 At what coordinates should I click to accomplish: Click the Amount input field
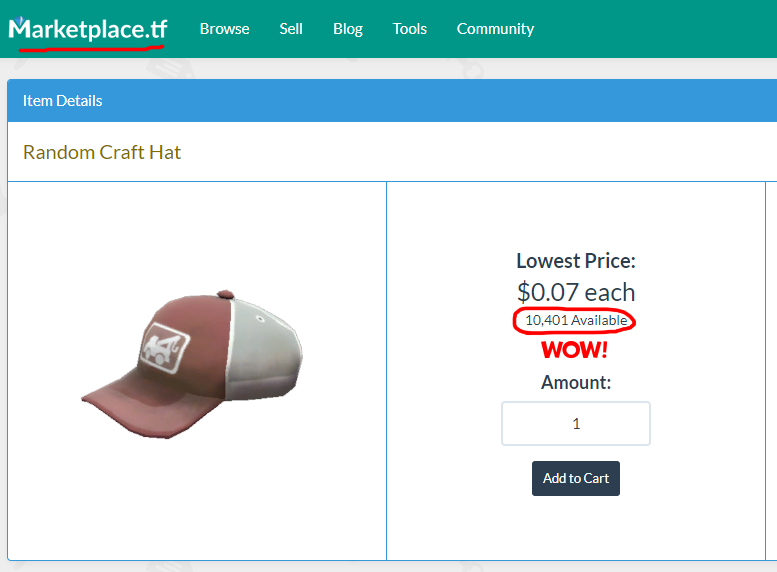(x=576, y=423)
